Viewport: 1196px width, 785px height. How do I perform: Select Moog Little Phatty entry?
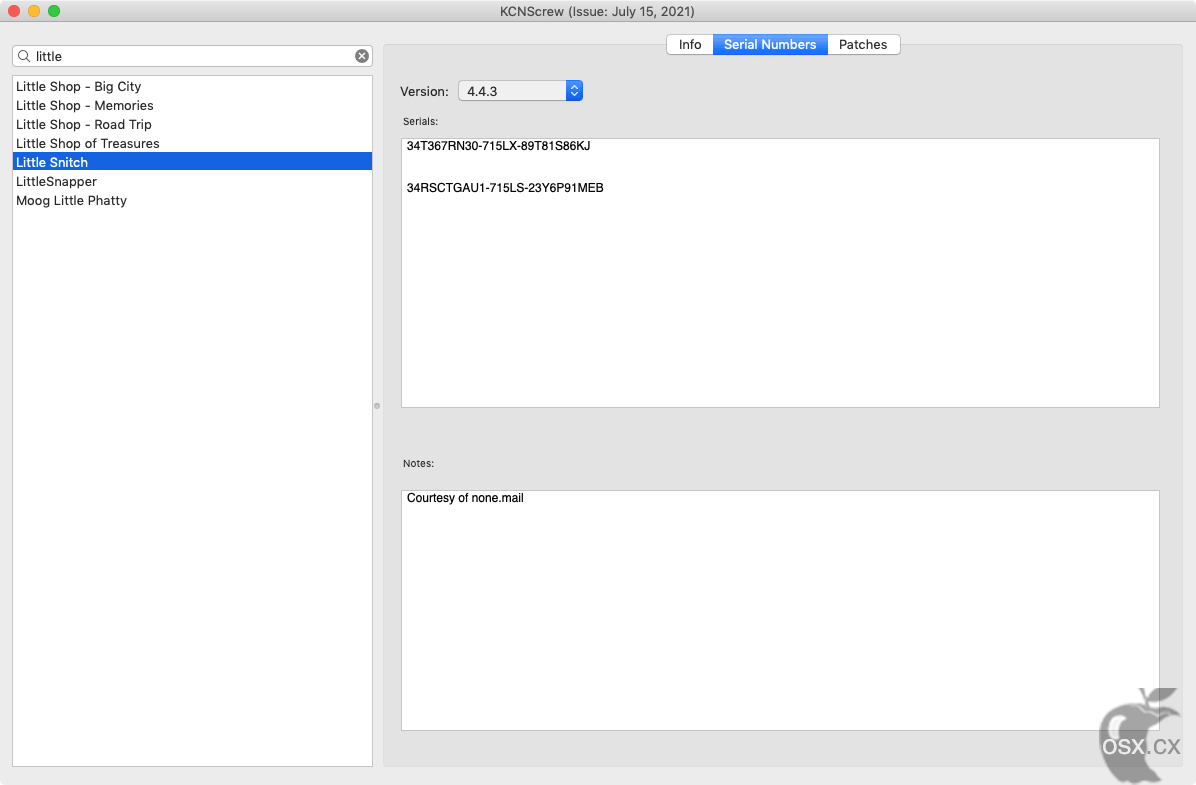click(192, 201)
